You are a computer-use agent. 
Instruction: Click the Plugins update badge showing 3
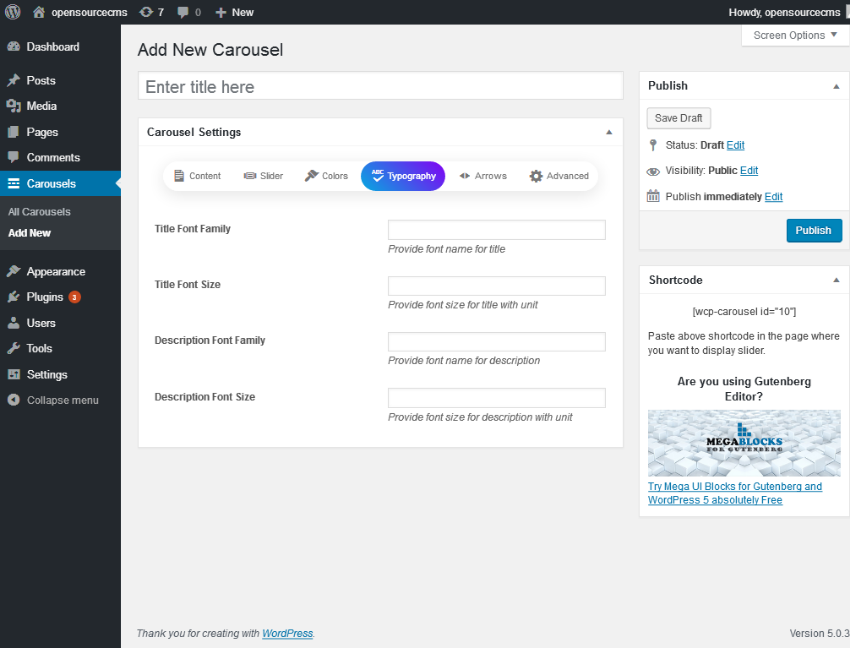pyautogui.click(x=75, y=297)
